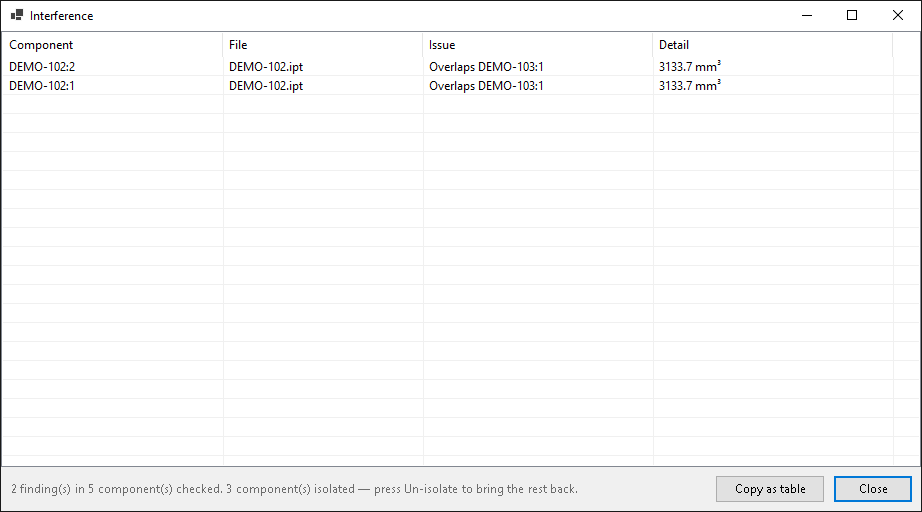Click the findings status message text
The width and height of the screenshot is (922, 512).
click(x=294, y=489)
